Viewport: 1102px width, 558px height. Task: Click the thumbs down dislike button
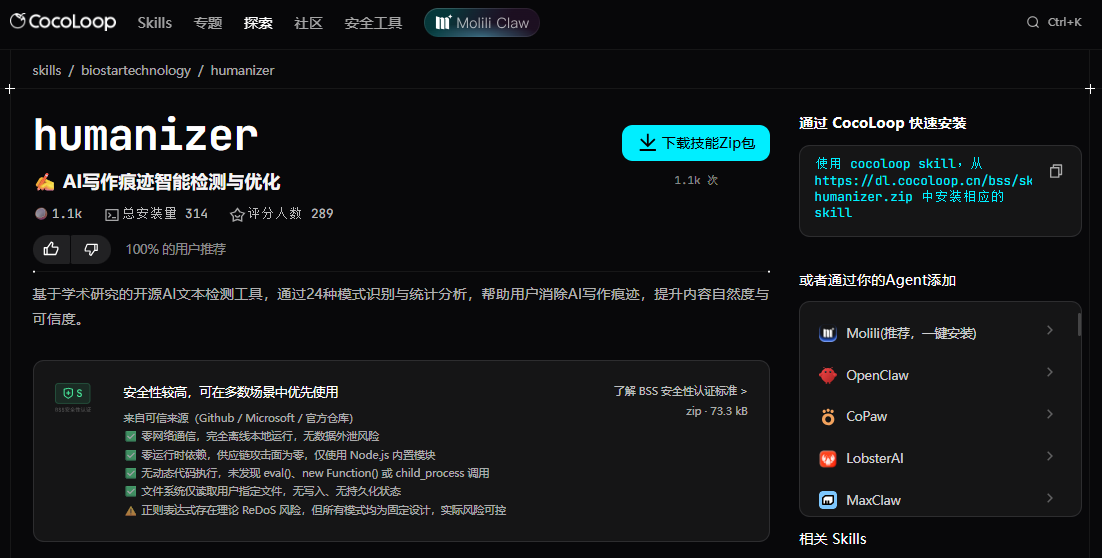coord(91,249)
